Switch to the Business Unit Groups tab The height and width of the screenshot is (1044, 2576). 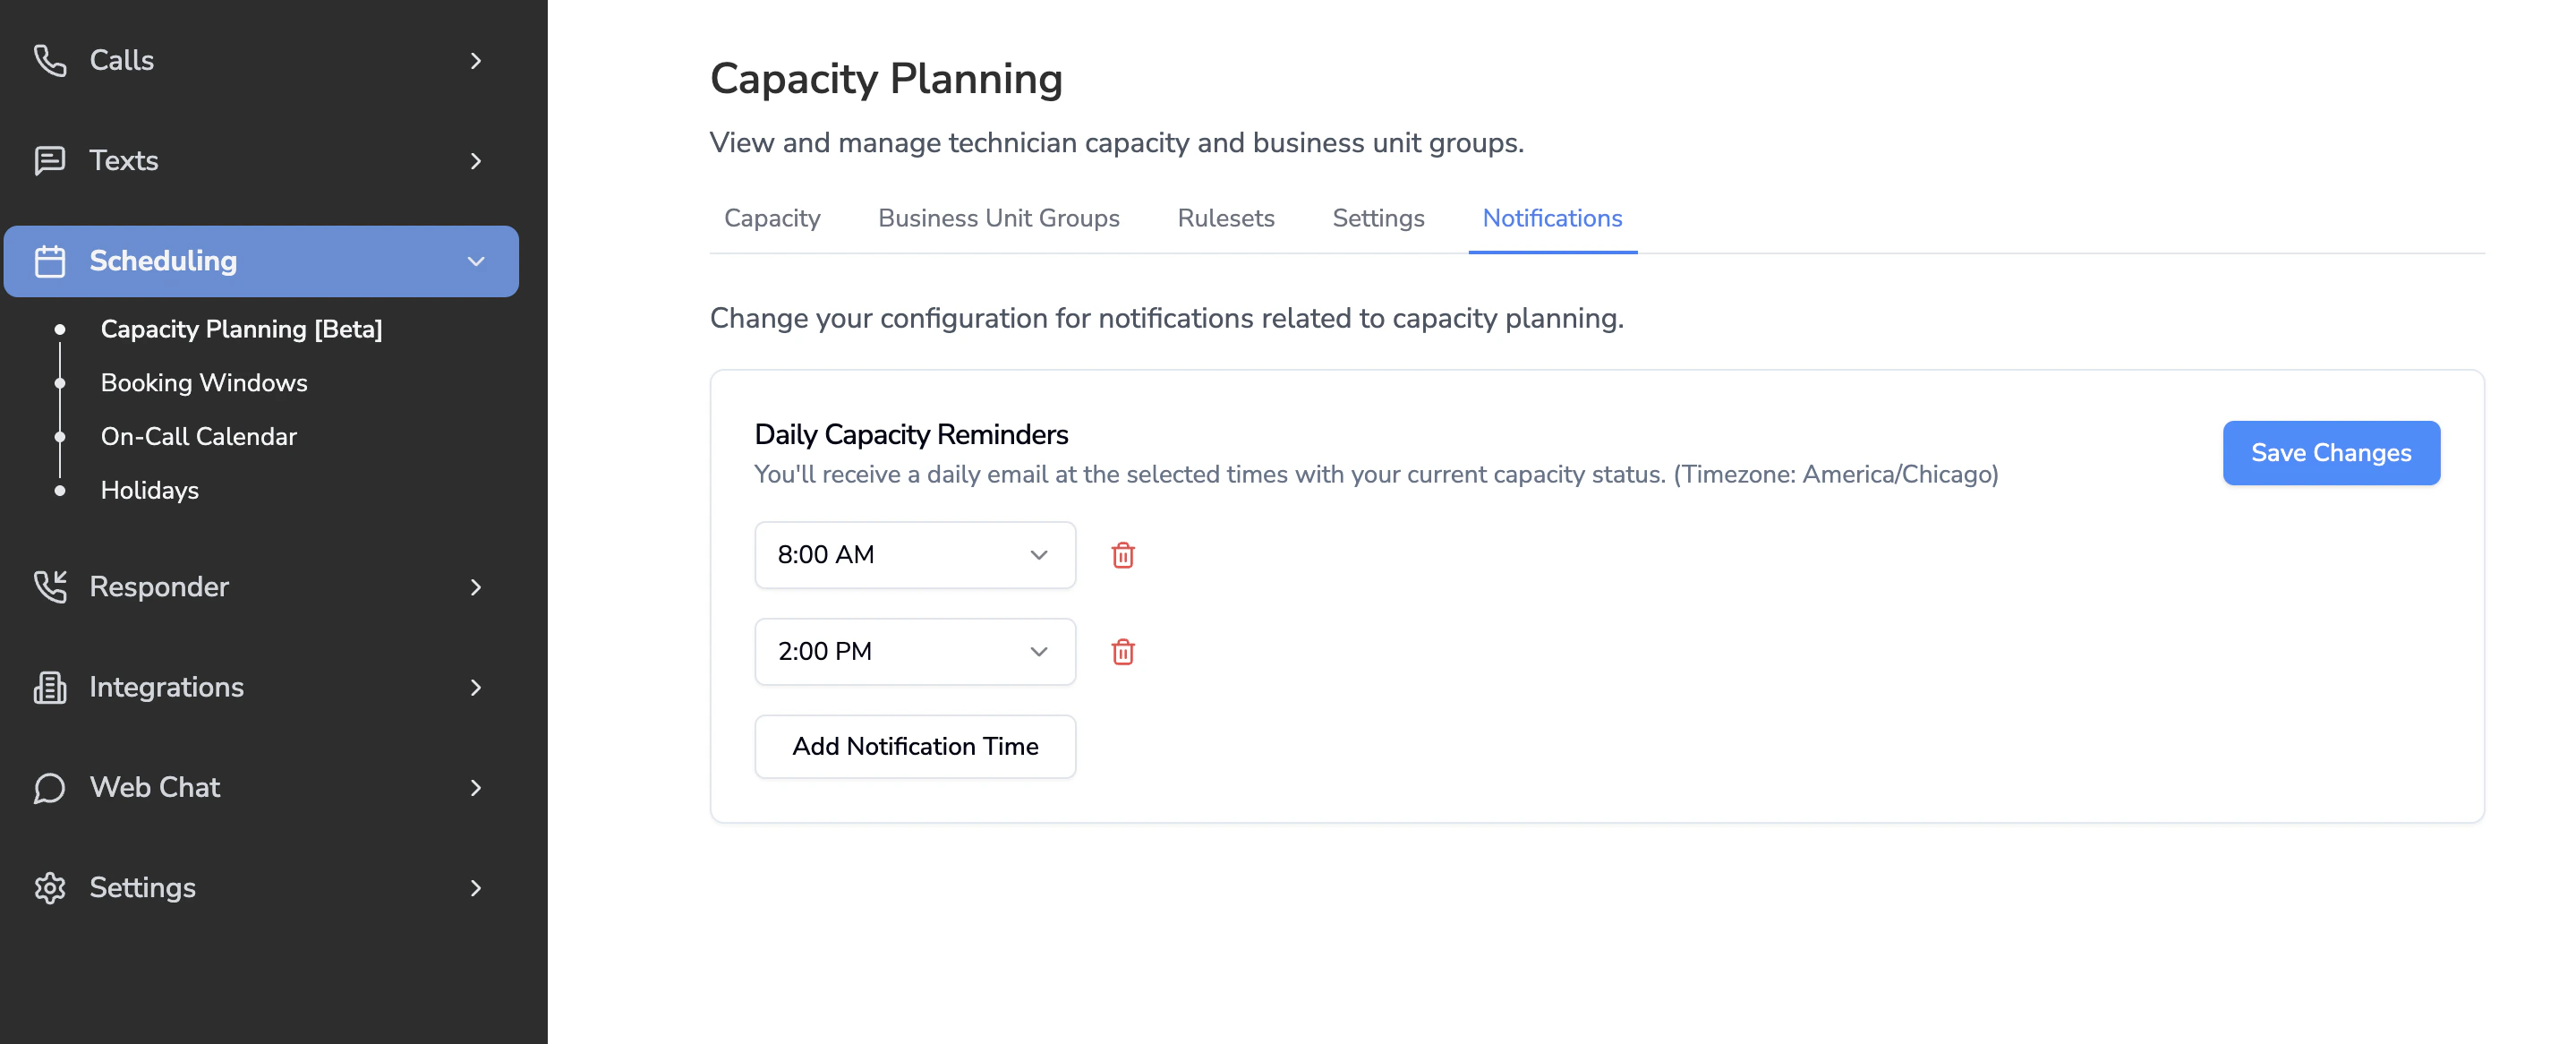tap(998, 218)
